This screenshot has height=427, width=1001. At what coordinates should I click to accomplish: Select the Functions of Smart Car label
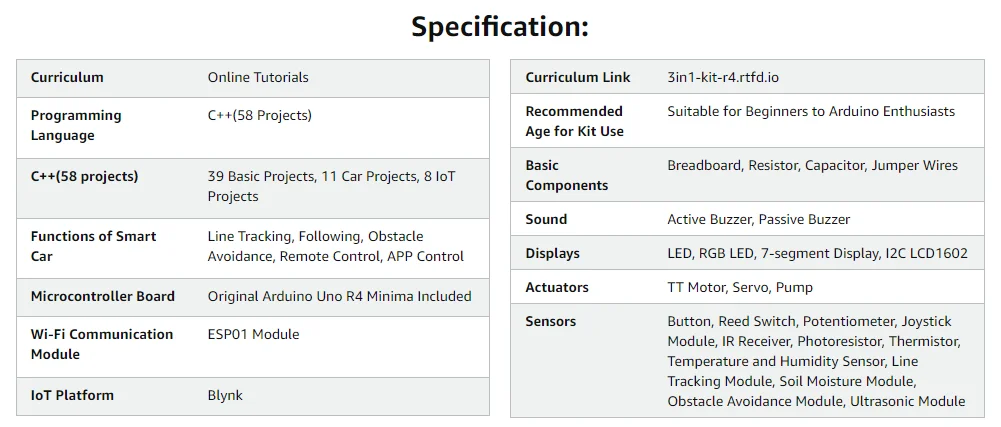(x=93, y=246)
